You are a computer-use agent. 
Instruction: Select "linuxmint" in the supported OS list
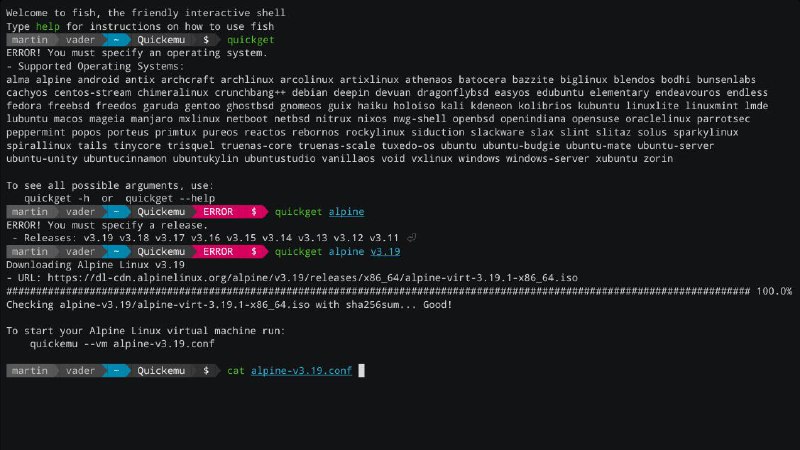[x=711, y=106]
